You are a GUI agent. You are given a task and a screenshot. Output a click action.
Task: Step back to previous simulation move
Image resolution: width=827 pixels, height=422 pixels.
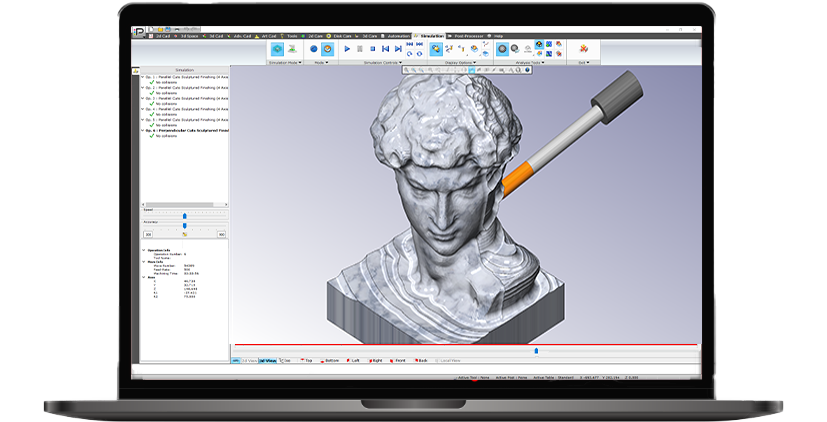[x=386, y=49]
